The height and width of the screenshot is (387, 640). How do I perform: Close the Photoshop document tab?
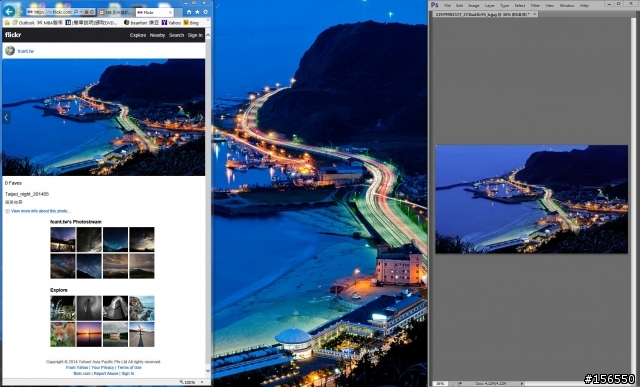point(535,14)
